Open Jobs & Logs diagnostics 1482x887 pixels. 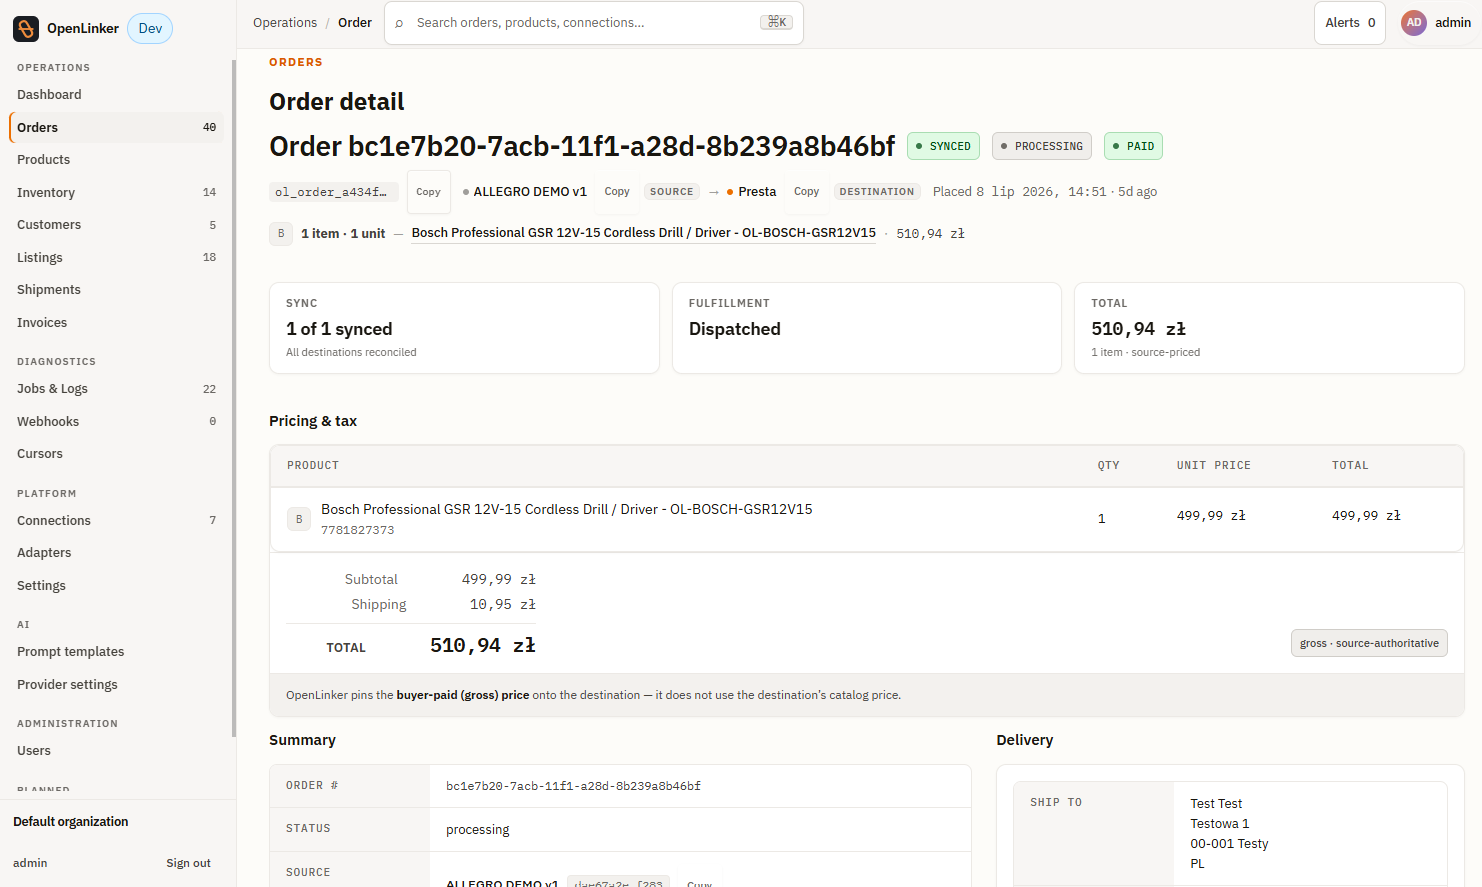pos(117,389)
